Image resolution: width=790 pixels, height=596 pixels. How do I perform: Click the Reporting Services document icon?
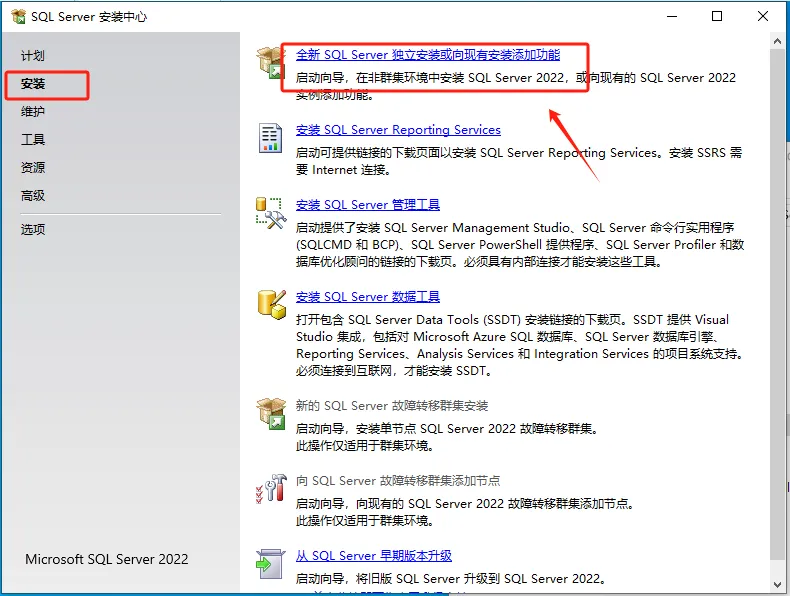271,138
